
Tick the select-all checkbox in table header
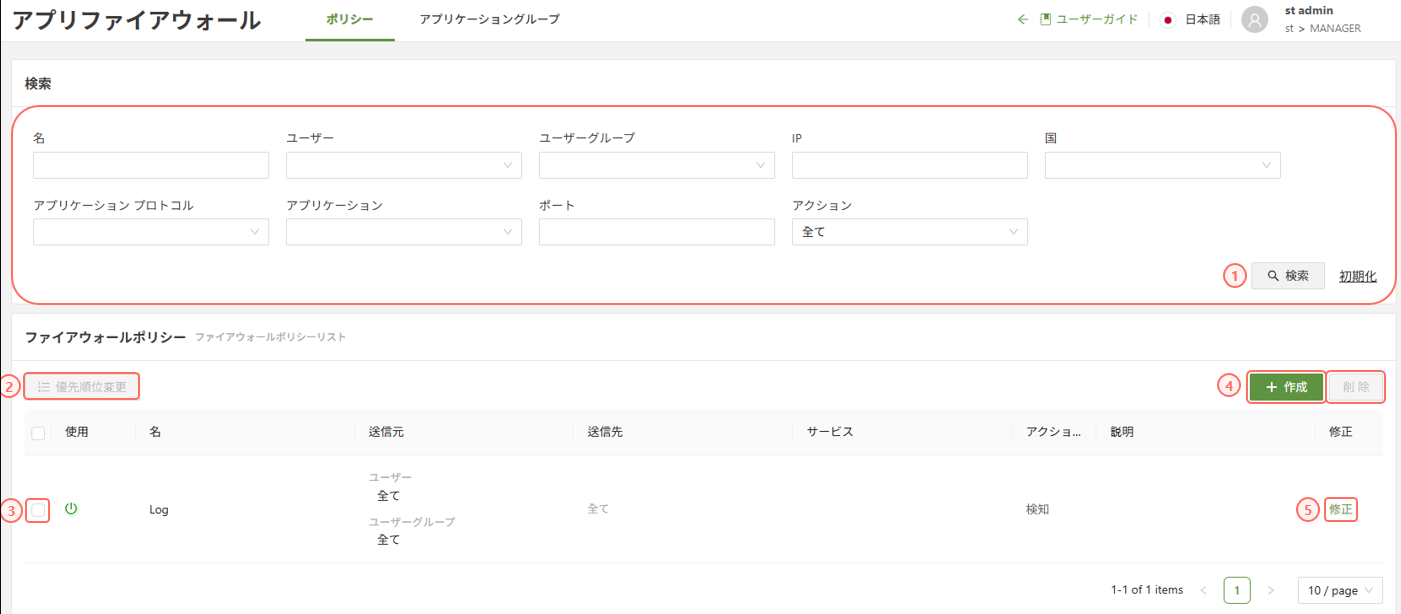[38, 433]
